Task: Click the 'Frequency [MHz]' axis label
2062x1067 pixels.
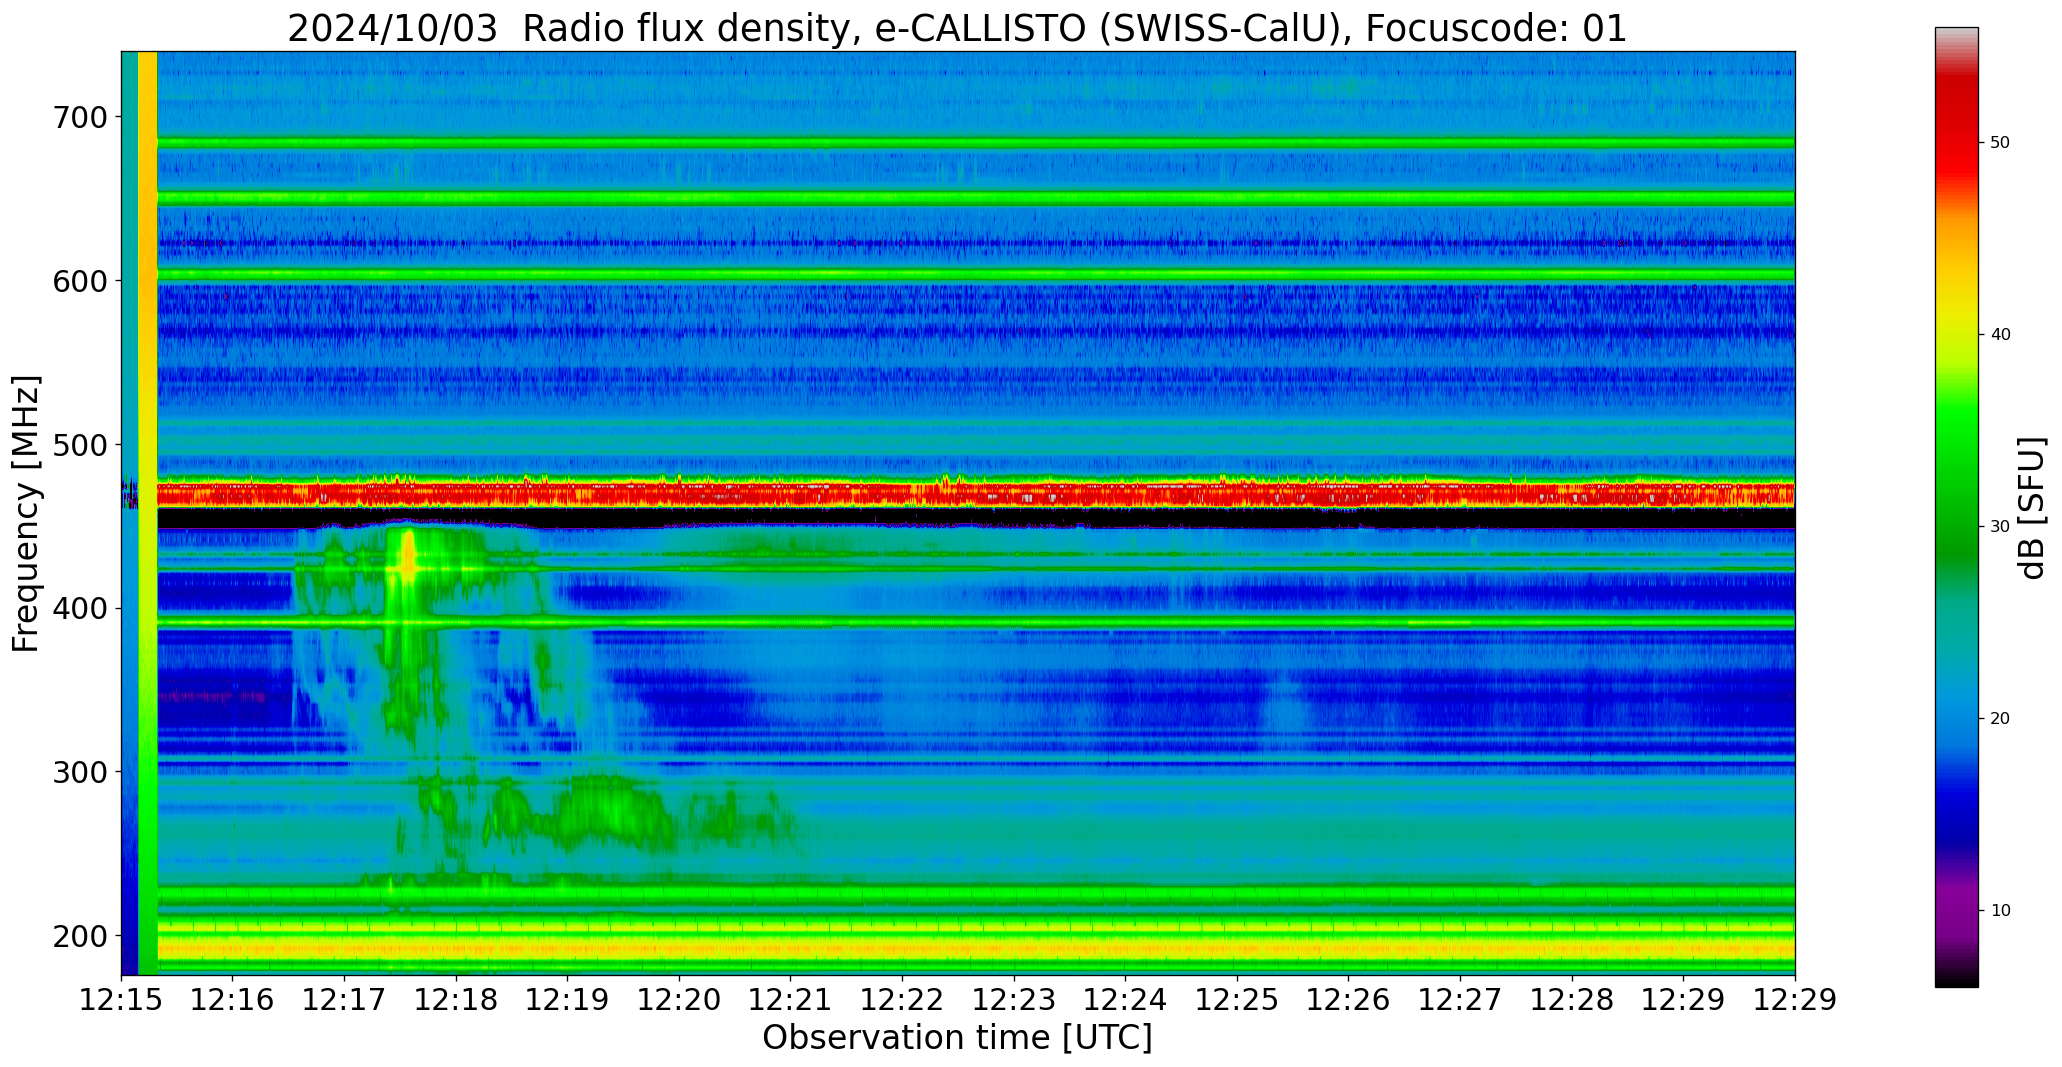Action: pos(26,513)
